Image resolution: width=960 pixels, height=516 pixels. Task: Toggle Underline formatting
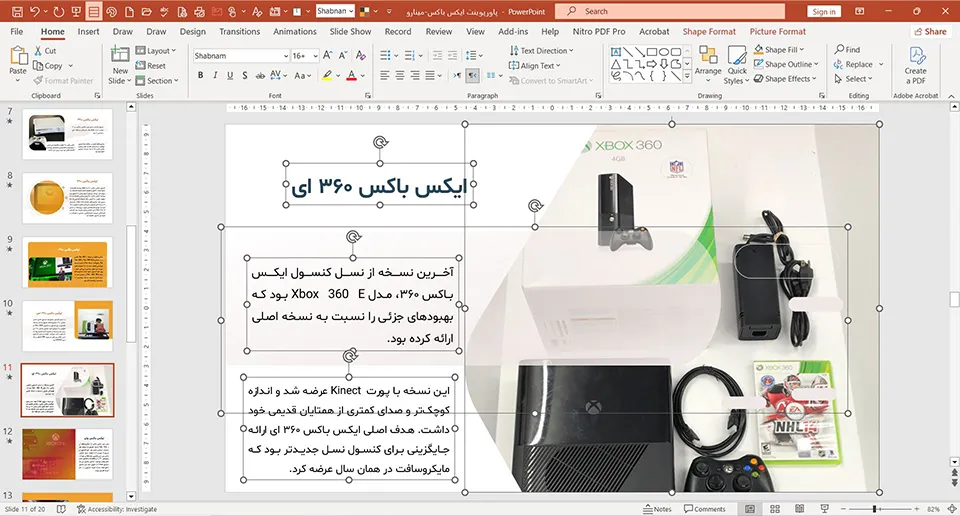[x=230, y=75]
